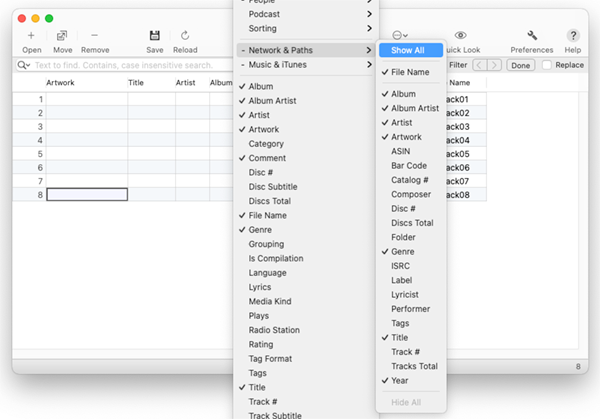
Task: Open the search magnifier options dropdown
Action: (23, 65)
